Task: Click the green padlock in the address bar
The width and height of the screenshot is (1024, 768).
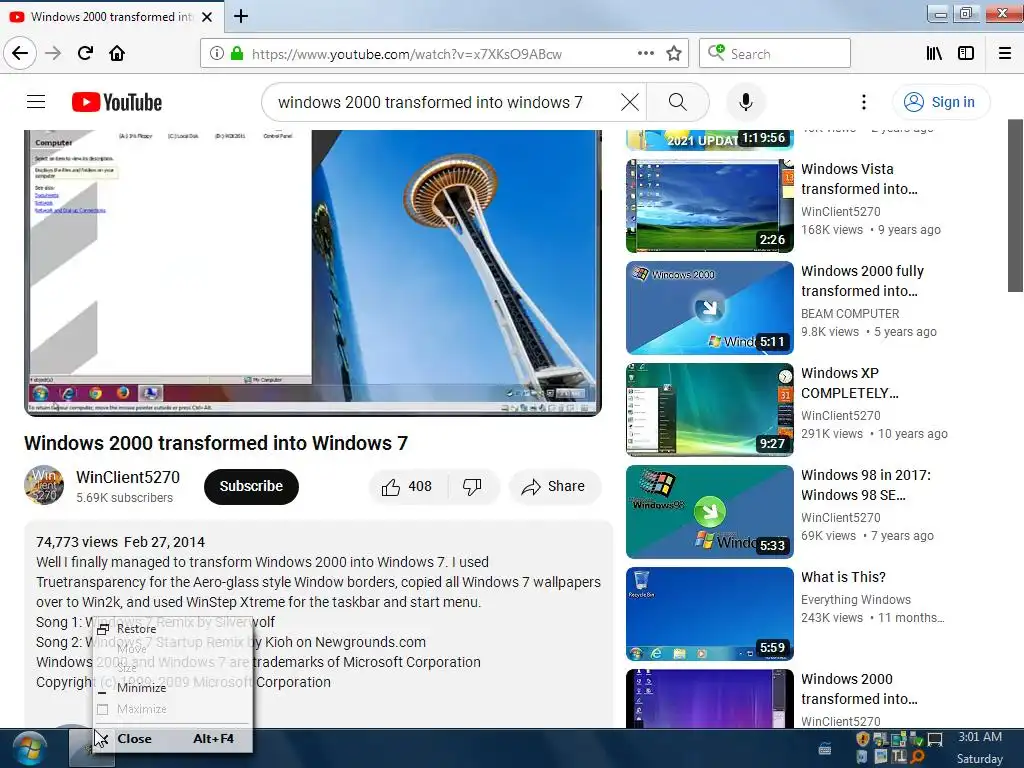Action: click(237, 54)
